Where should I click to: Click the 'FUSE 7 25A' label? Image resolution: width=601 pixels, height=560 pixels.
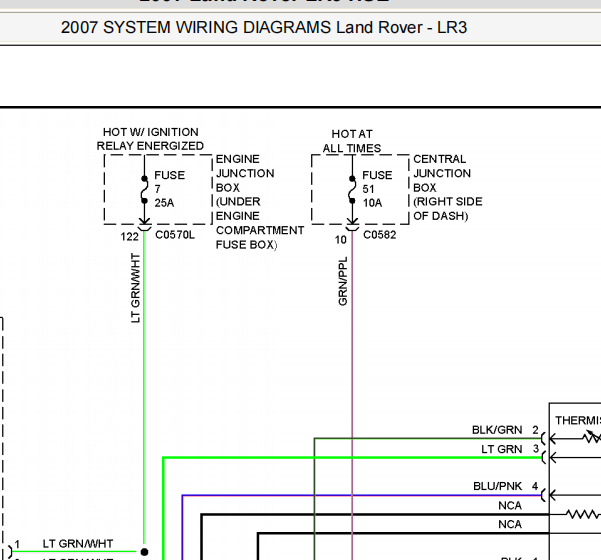pyautogui.click(x=169, y=189)
